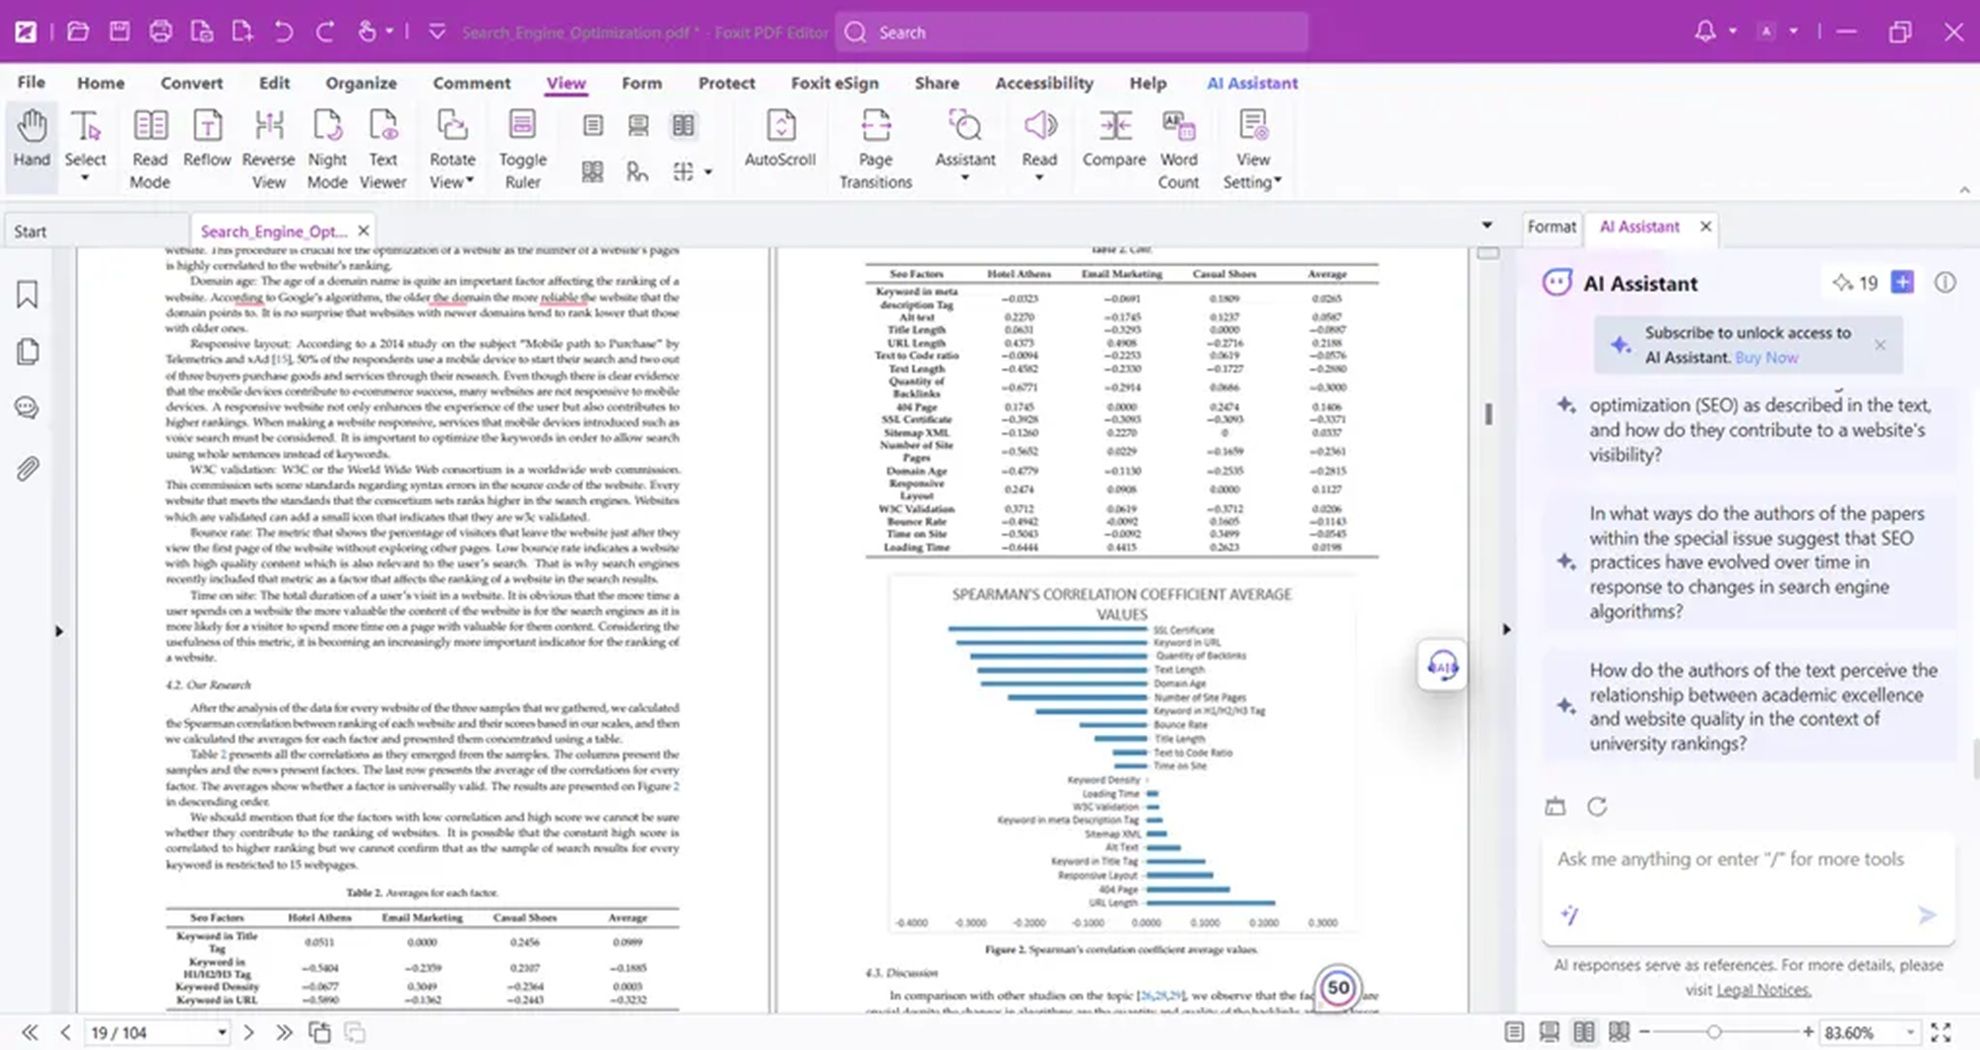Enter full screen mode
Viewport: 1980px width, 1050px height.
pos(1941,1032)
